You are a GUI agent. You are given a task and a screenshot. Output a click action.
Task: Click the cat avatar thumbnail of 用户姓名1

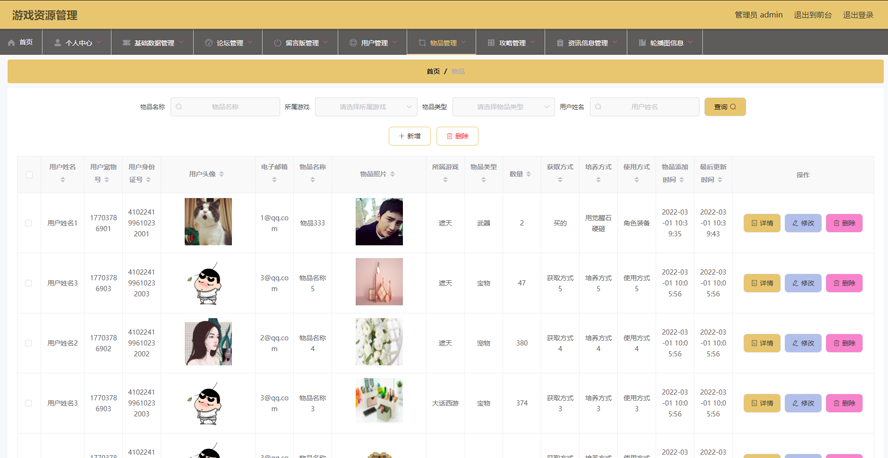click(x=208, y=221)
